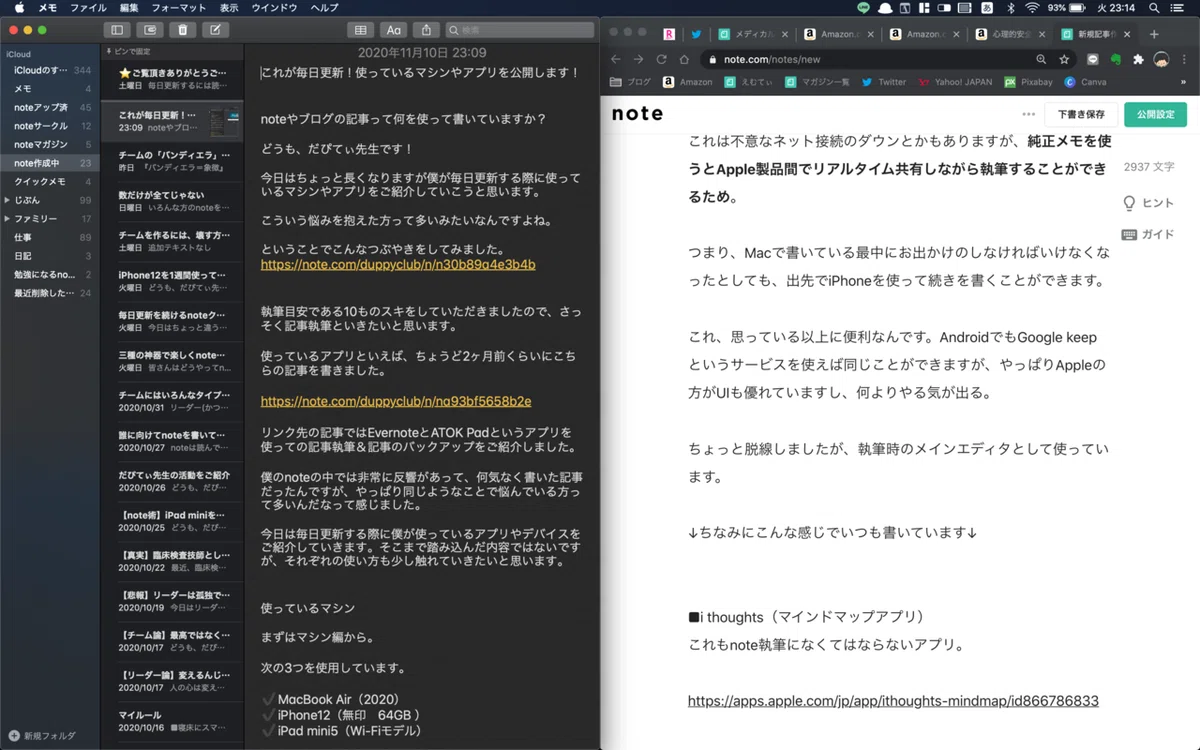Create a new note with compose icon
Image resolution: width=1200 pixels, height=750 pixels.
pyautogui.click(x=215, y=30)
